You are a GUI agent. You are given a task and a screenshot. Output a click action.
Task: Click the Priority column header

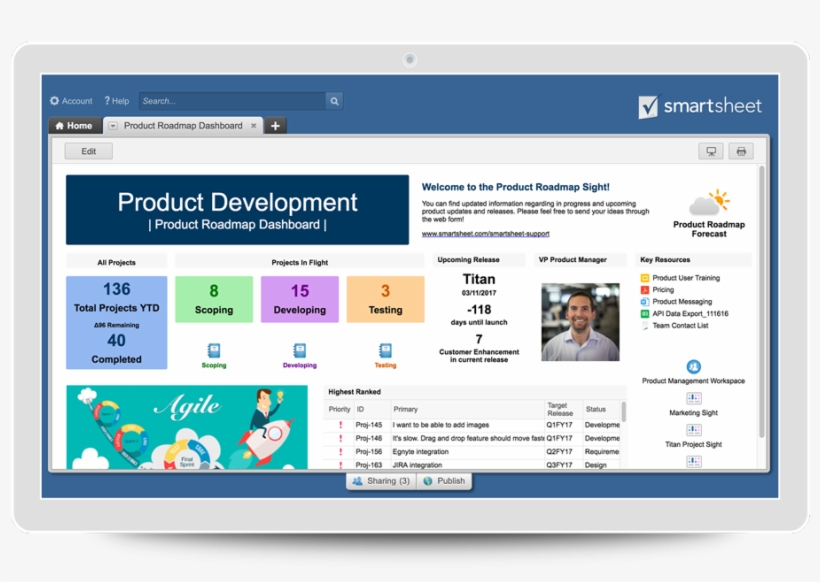(x=339, y=409)
